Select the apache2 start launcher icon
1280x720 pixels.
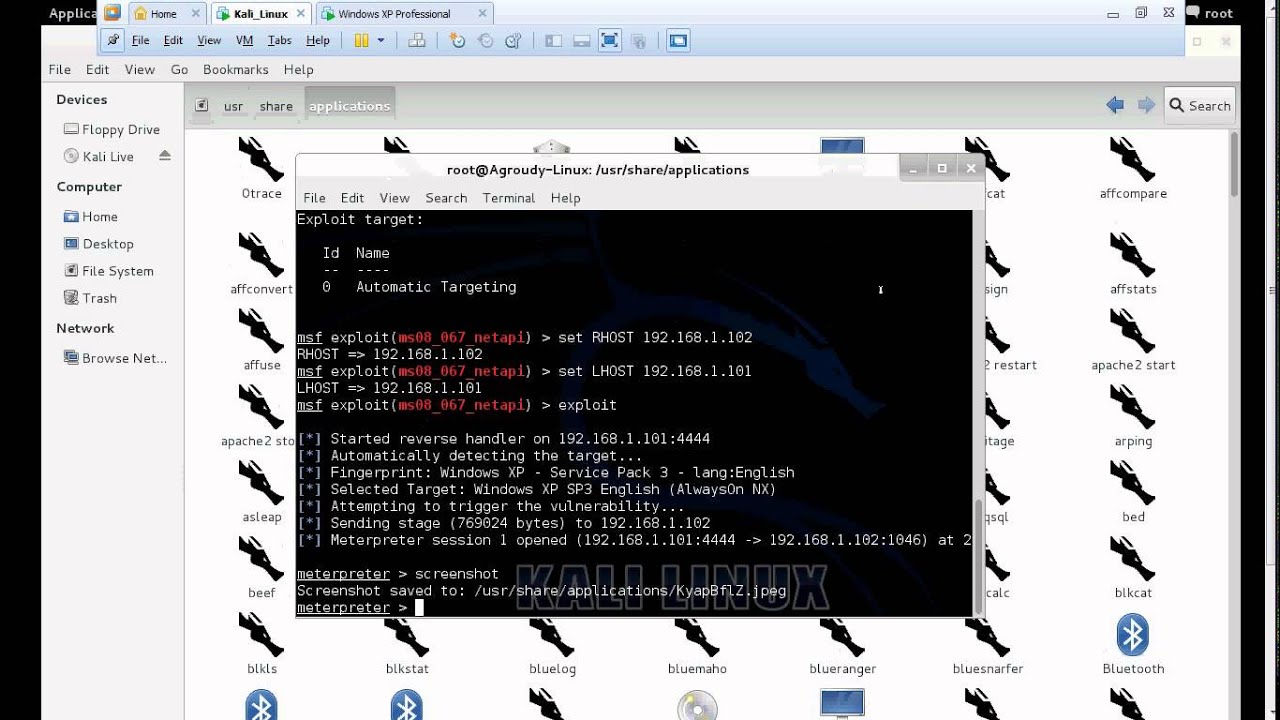[1133, 332]
